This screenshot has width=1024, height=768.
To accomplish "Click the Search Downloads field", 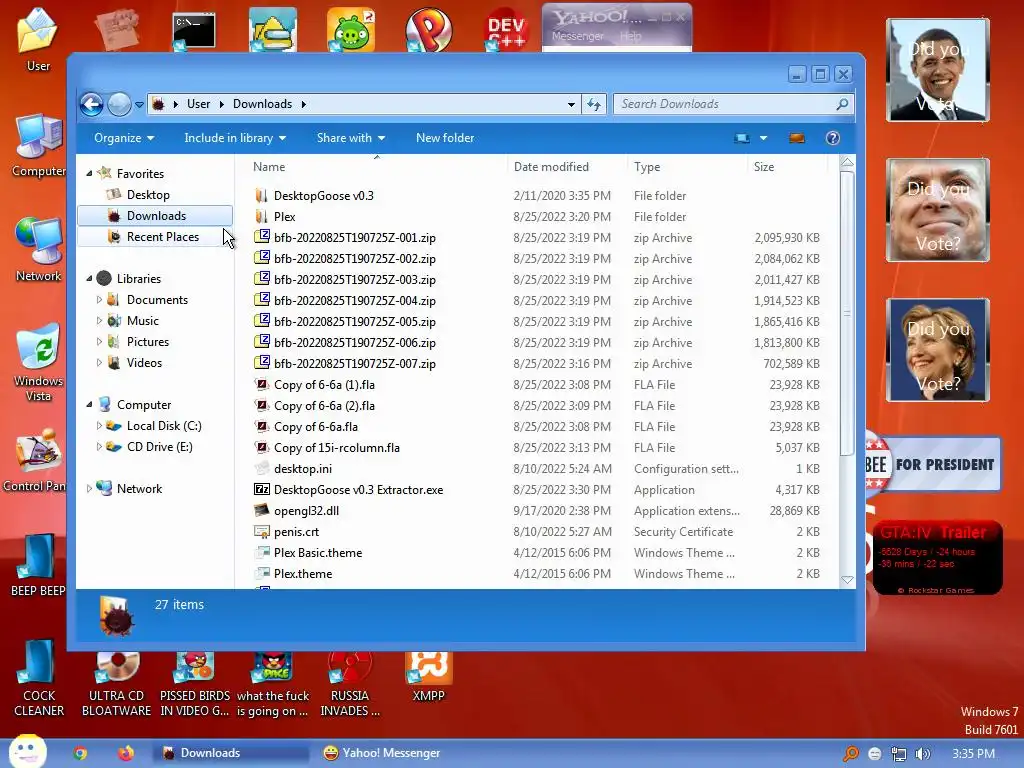I will tap(733, 104).
